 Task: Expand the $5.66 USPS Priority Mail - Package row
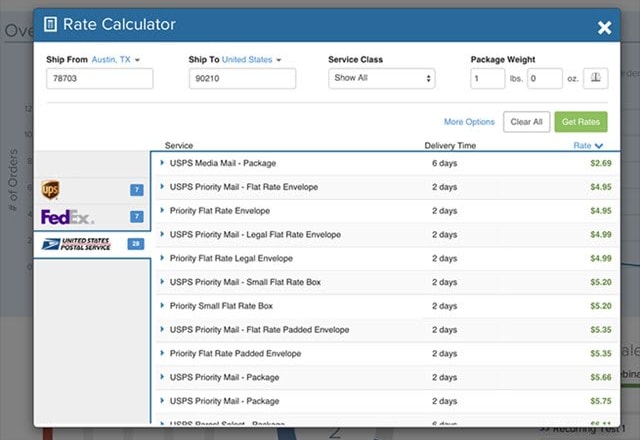pos(162,377)
